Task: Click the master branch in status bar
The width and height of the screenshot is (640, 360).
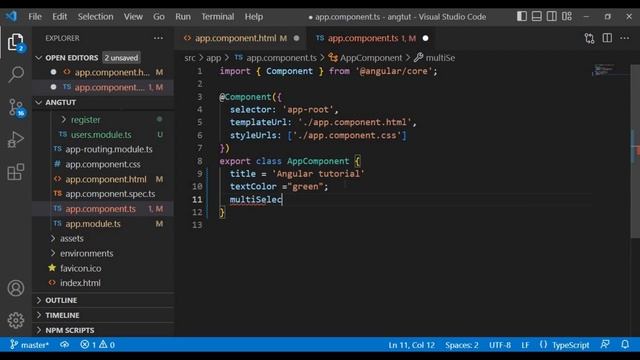Action: point(29,345)
